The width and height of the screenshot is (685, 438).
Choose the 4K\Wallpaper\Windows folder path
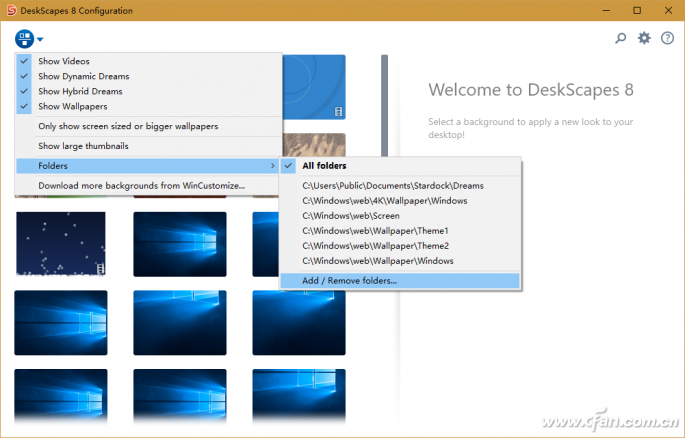[400, 201]
